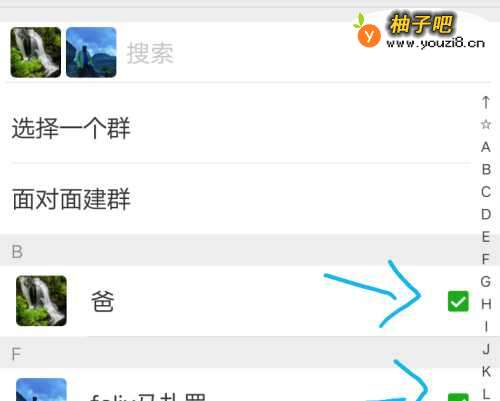Jump to letter H in index bar

pos(486,304)
